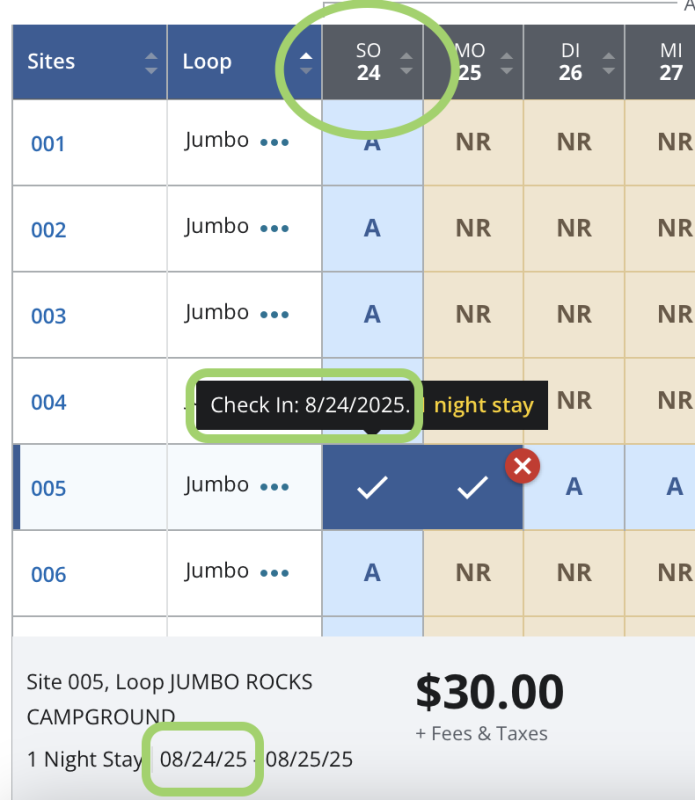Deselect first checked night for site 005

click(x=372, y=487)
